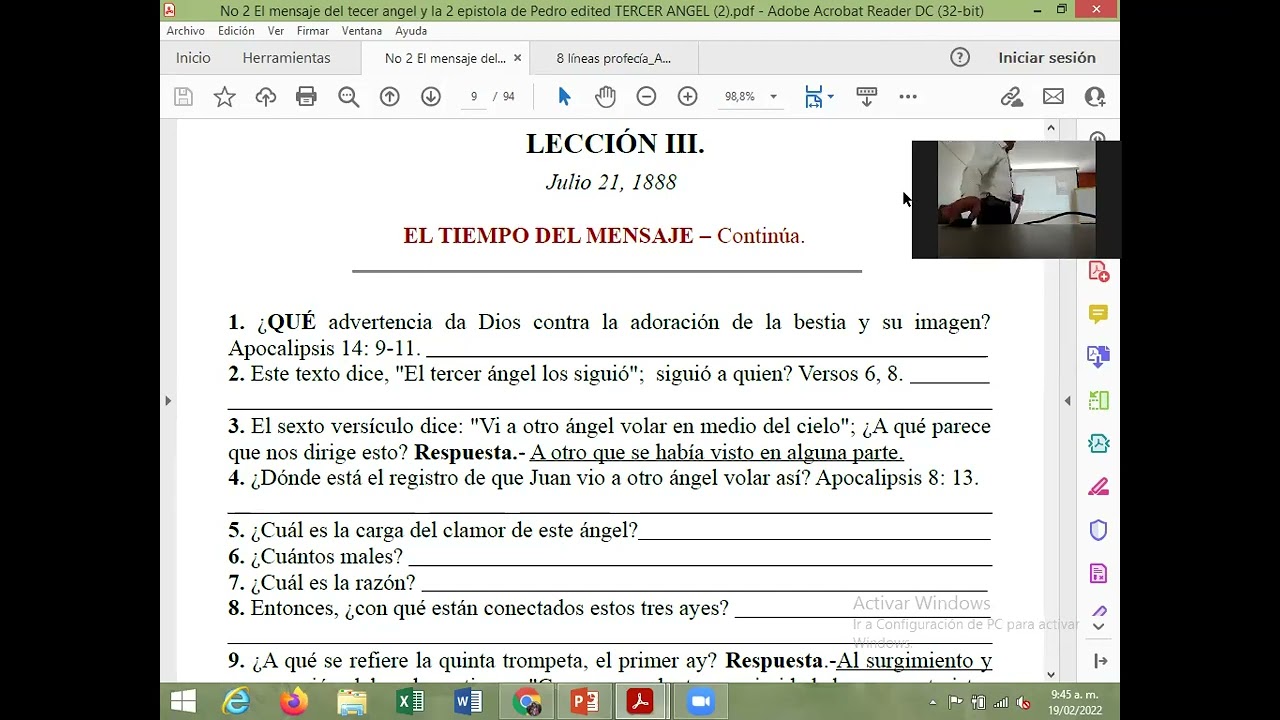Open the Ventana menu
Image resolution: width=1280 pixels, height=720 pixels.
point(362,31)
